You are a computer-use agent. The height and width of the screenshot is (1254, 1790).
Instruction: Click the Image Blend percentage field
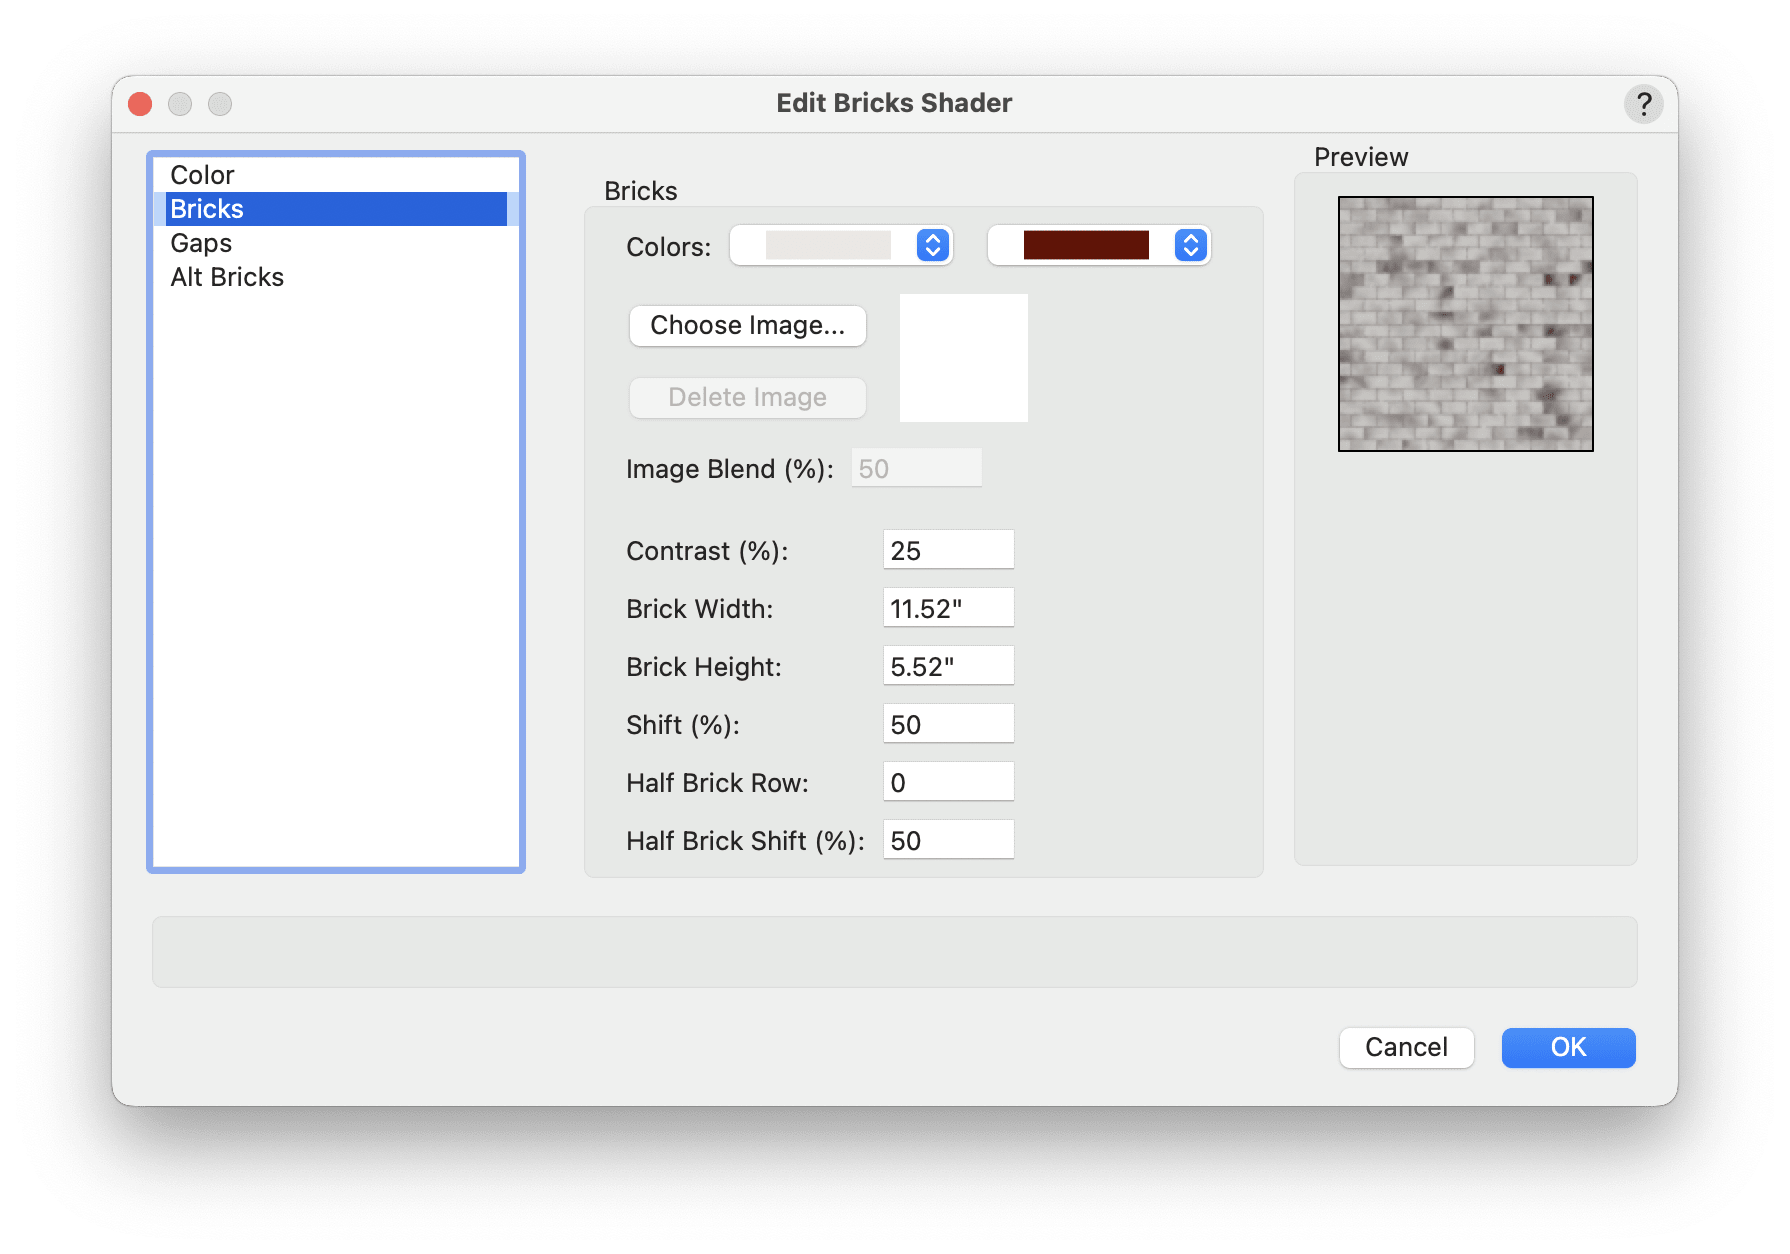[x=915, y=467]
